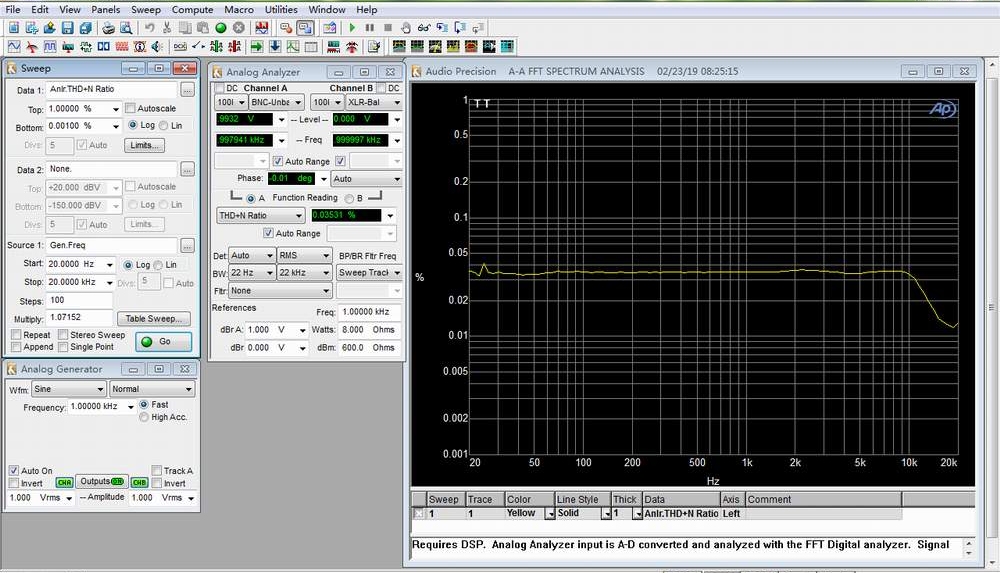Click the green Play macro icon
This screenshot has height=573, width=1000.
click(352, 28)
